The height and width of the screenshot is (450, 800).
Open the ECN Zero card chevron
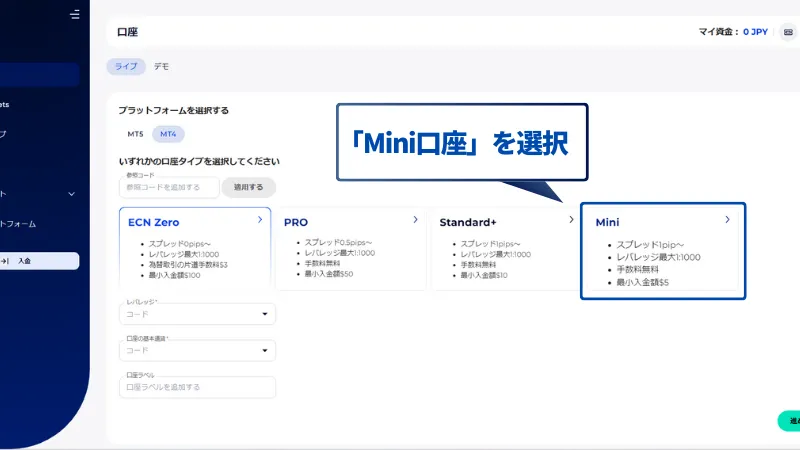point(260,219)
